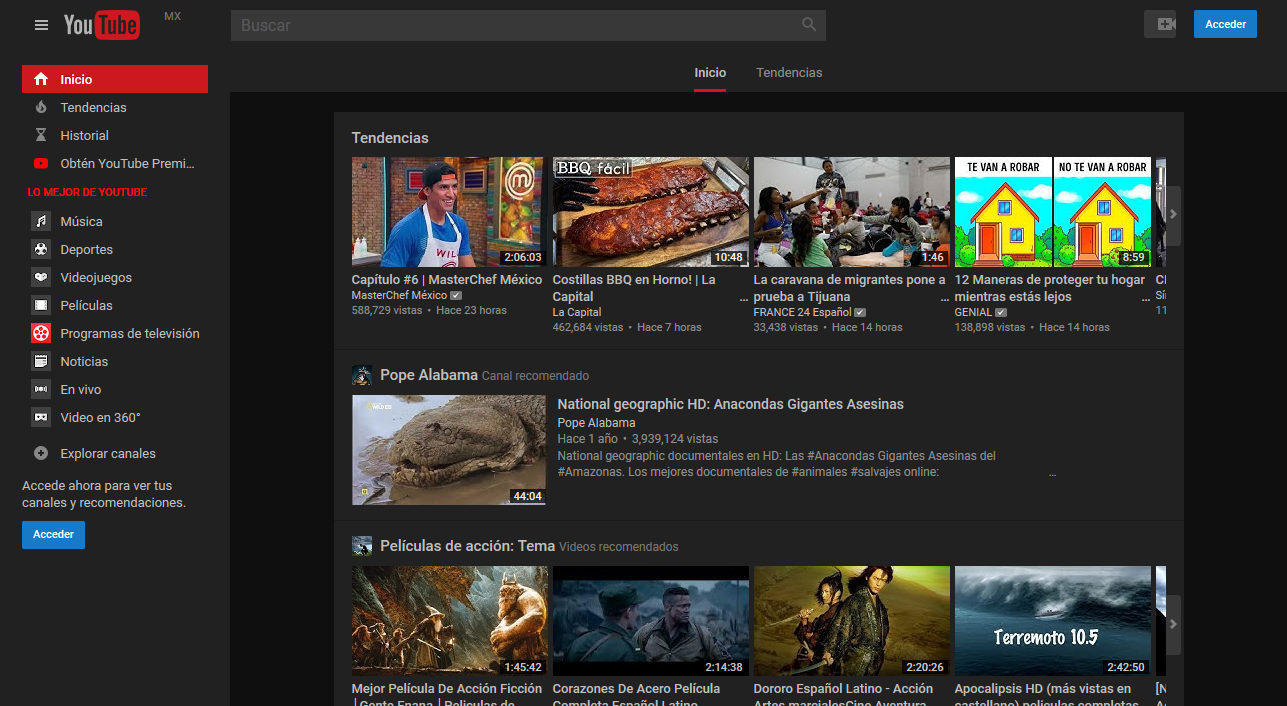Select the Inicio tab
Screen dimensions: 1287x706
tap(710, 72)
